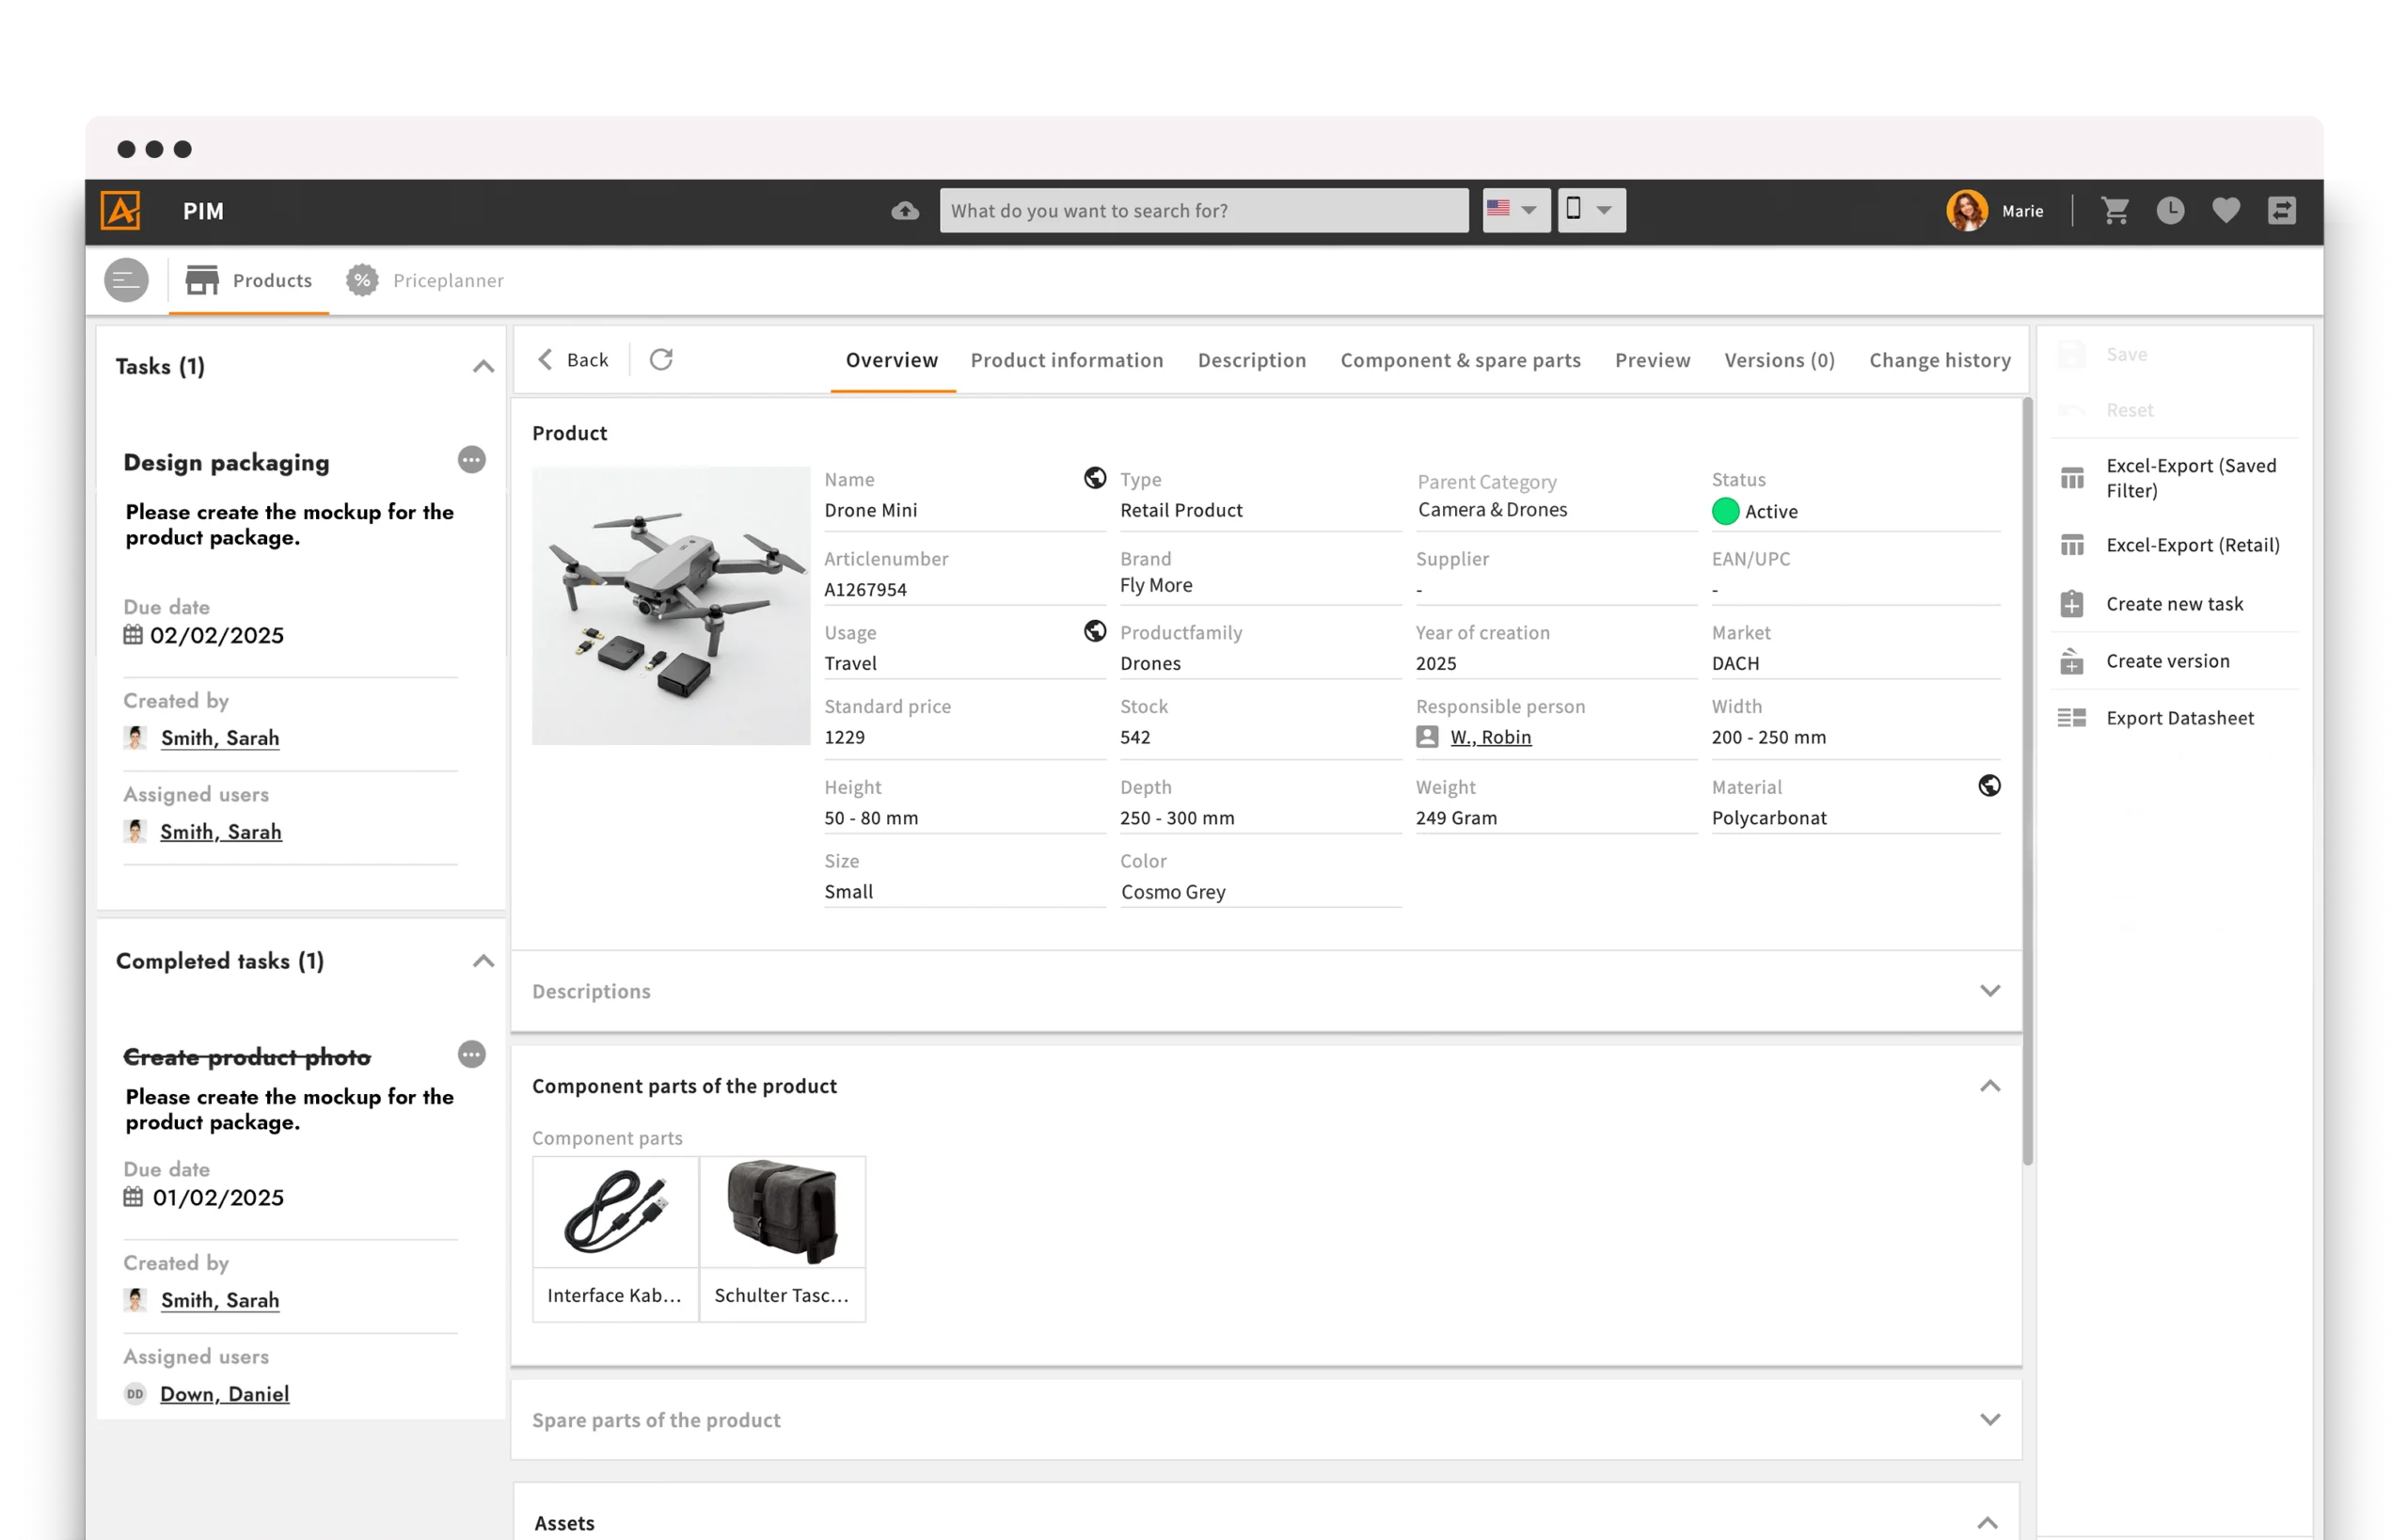
Task: Open options menu for Design packaging task
Action: tap(472, 460)
